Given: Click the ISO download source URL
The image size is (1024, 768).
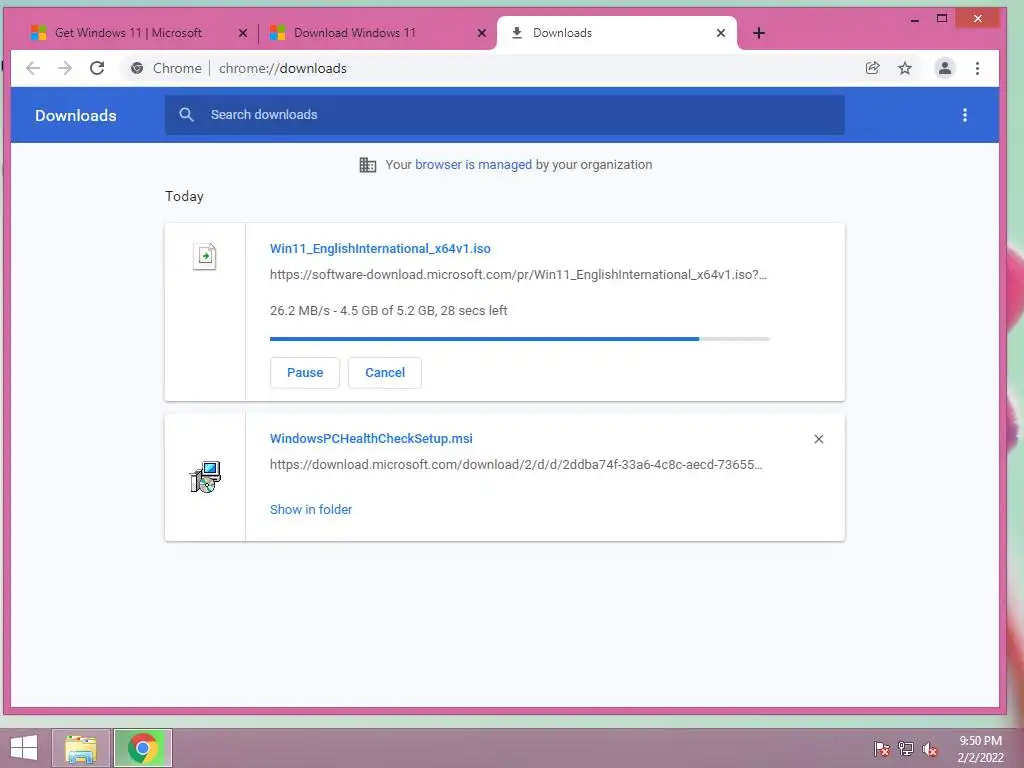Looking at the screenshot, I should pos(519,274).
